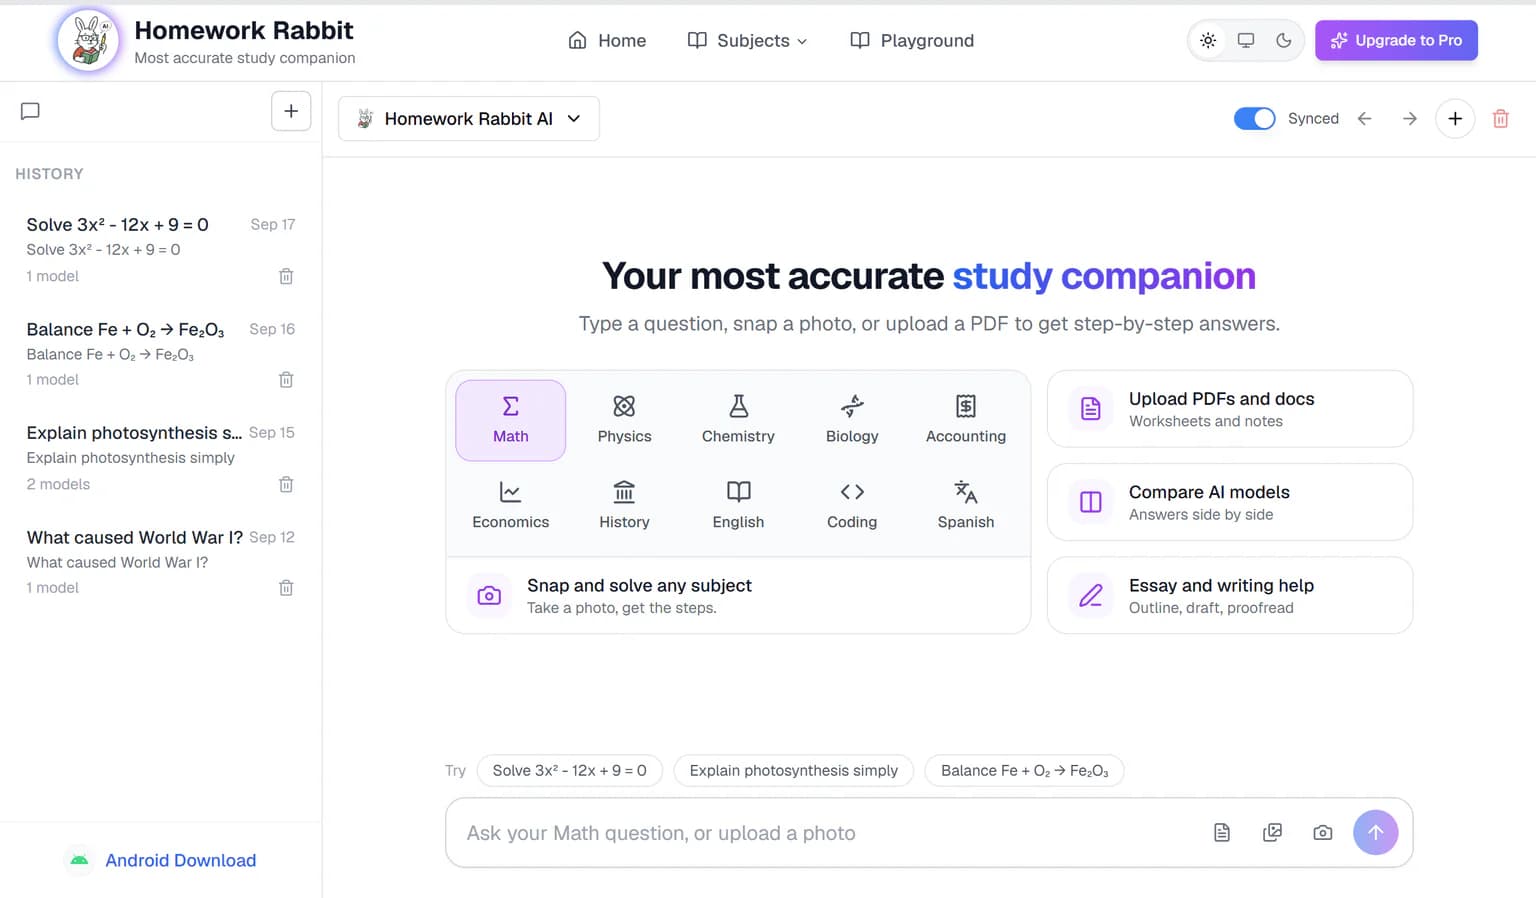Add a model with the circular plus button
The image size is (1536, 898).
click(1455, 119)
